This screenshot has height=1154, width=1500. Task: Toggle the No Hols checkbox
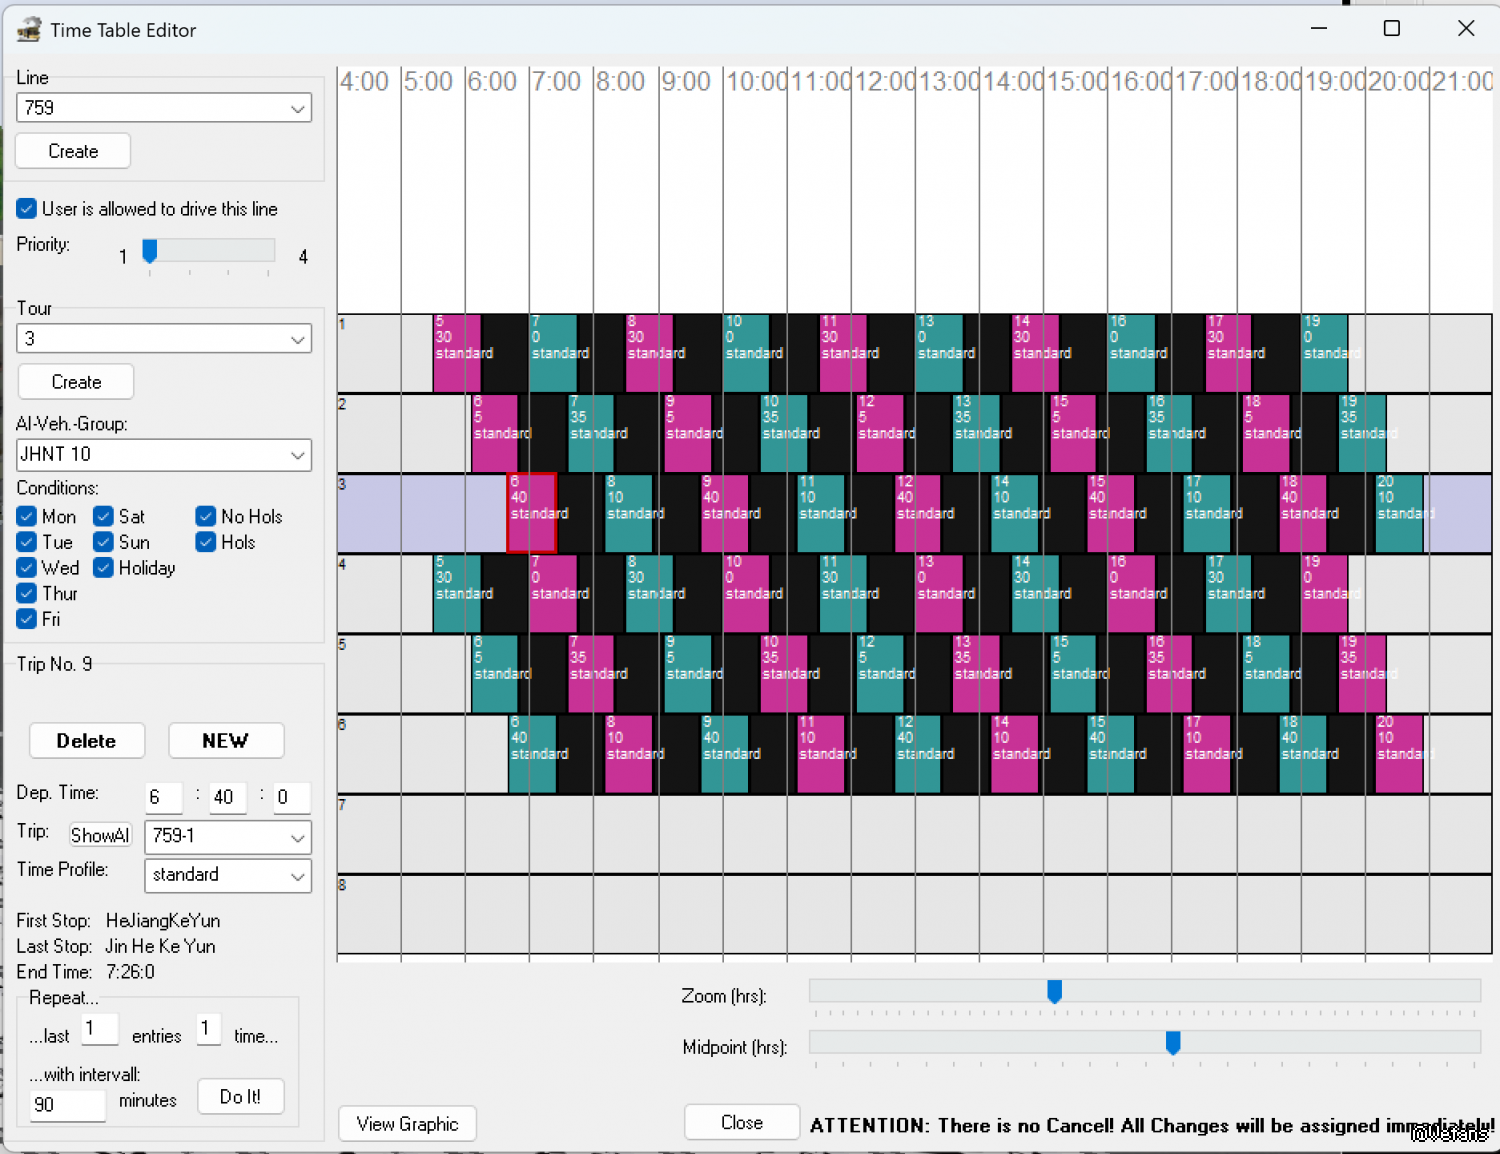pyautogui.click(x=206, y=517)
